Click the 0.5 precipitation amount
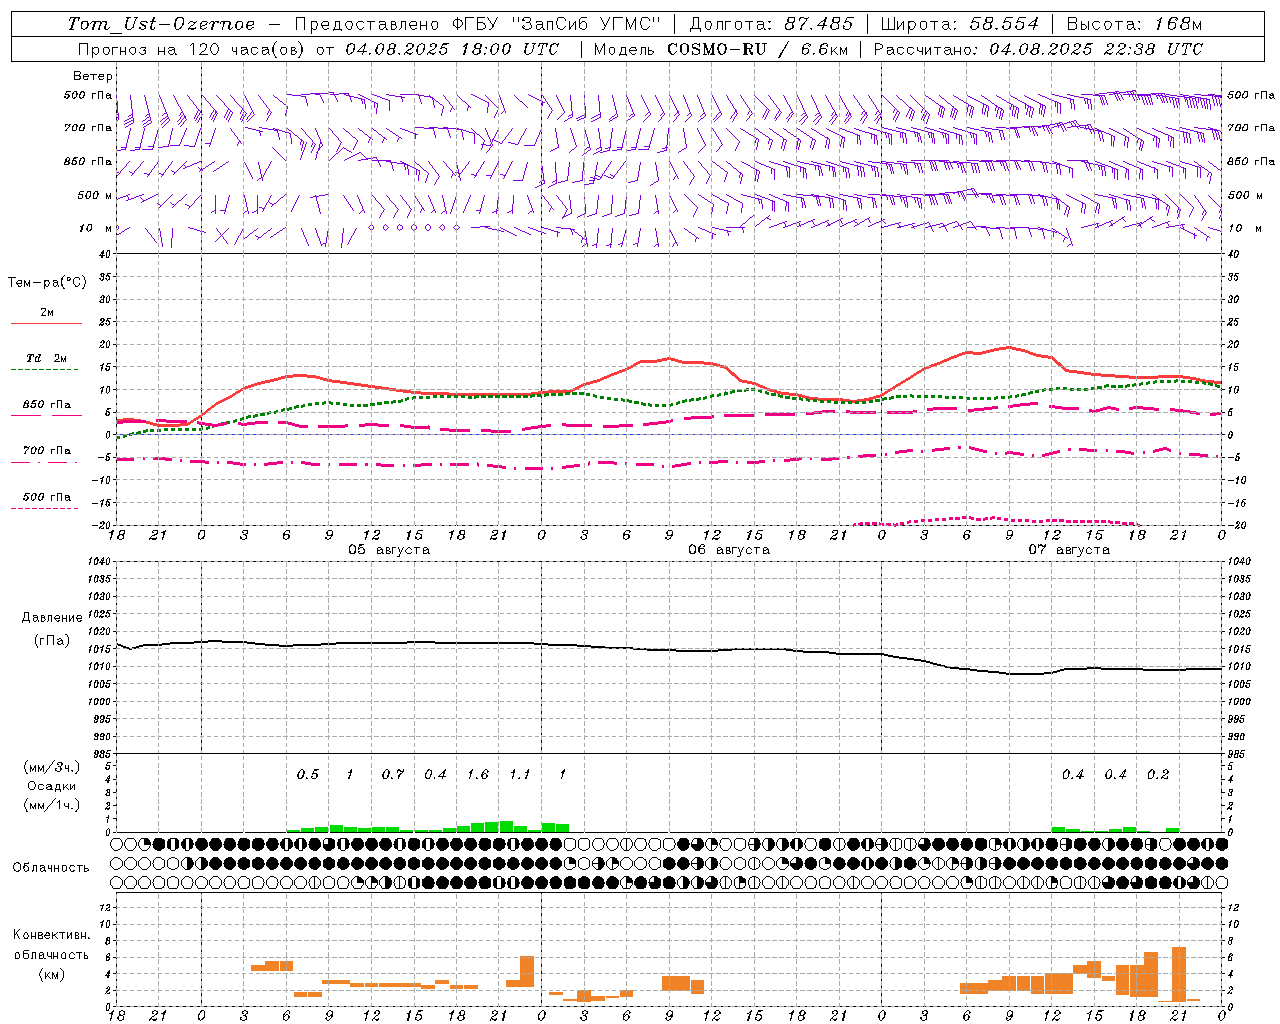 308,774
